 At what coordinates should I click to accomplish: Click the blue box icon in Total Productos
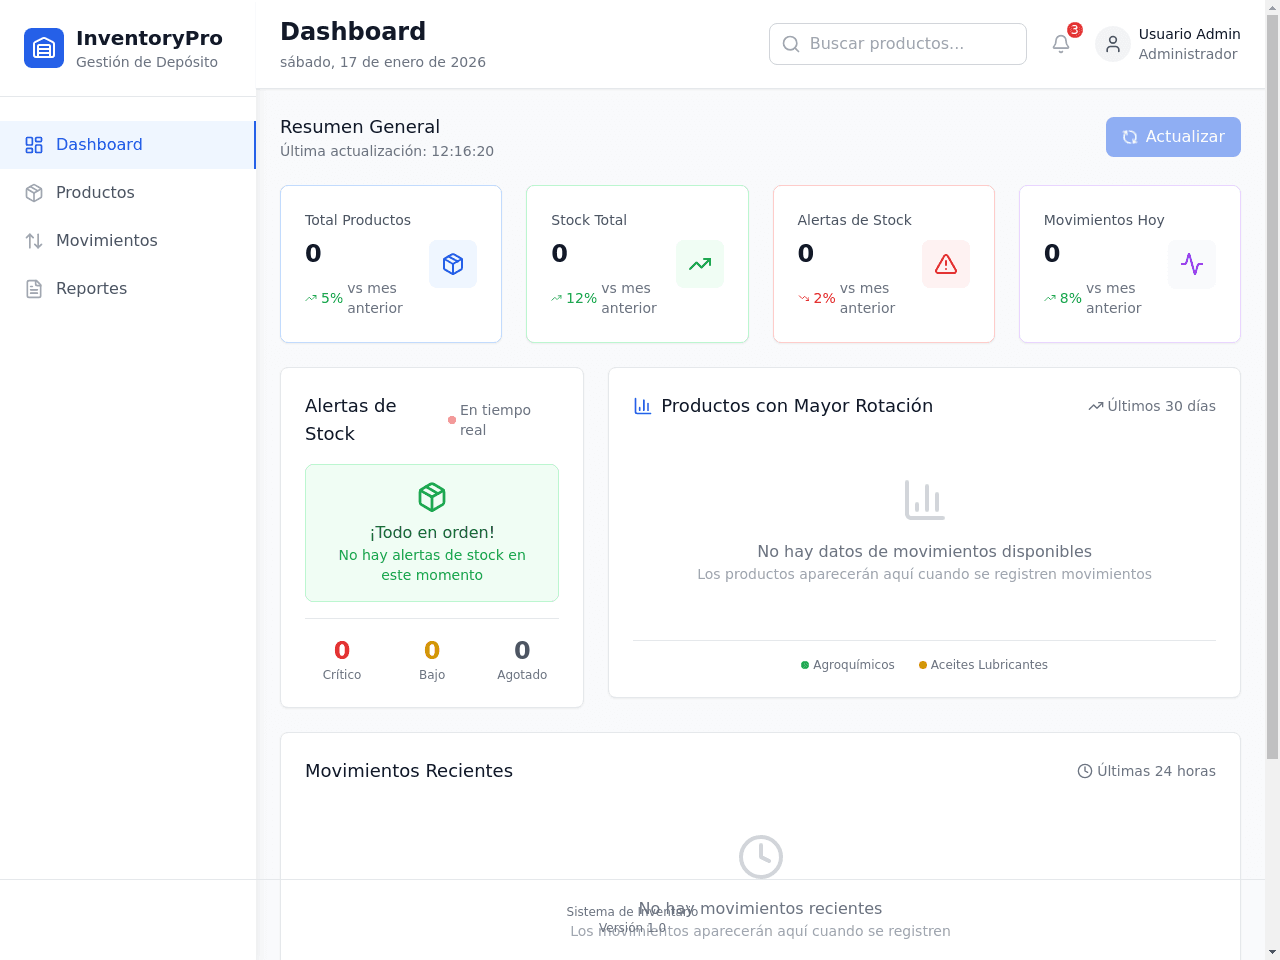453,264
